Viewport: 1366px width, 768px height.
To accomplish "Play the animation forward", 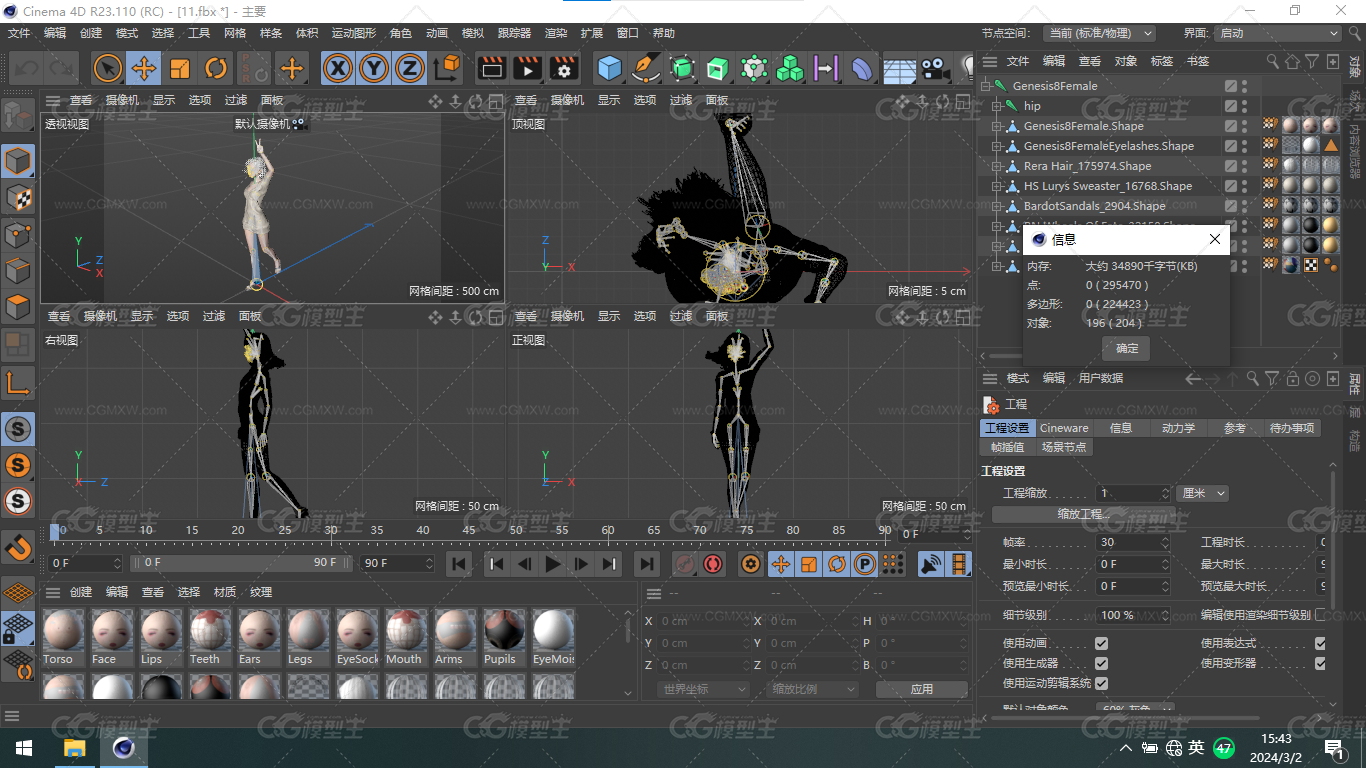I will (x=552, y=564).
